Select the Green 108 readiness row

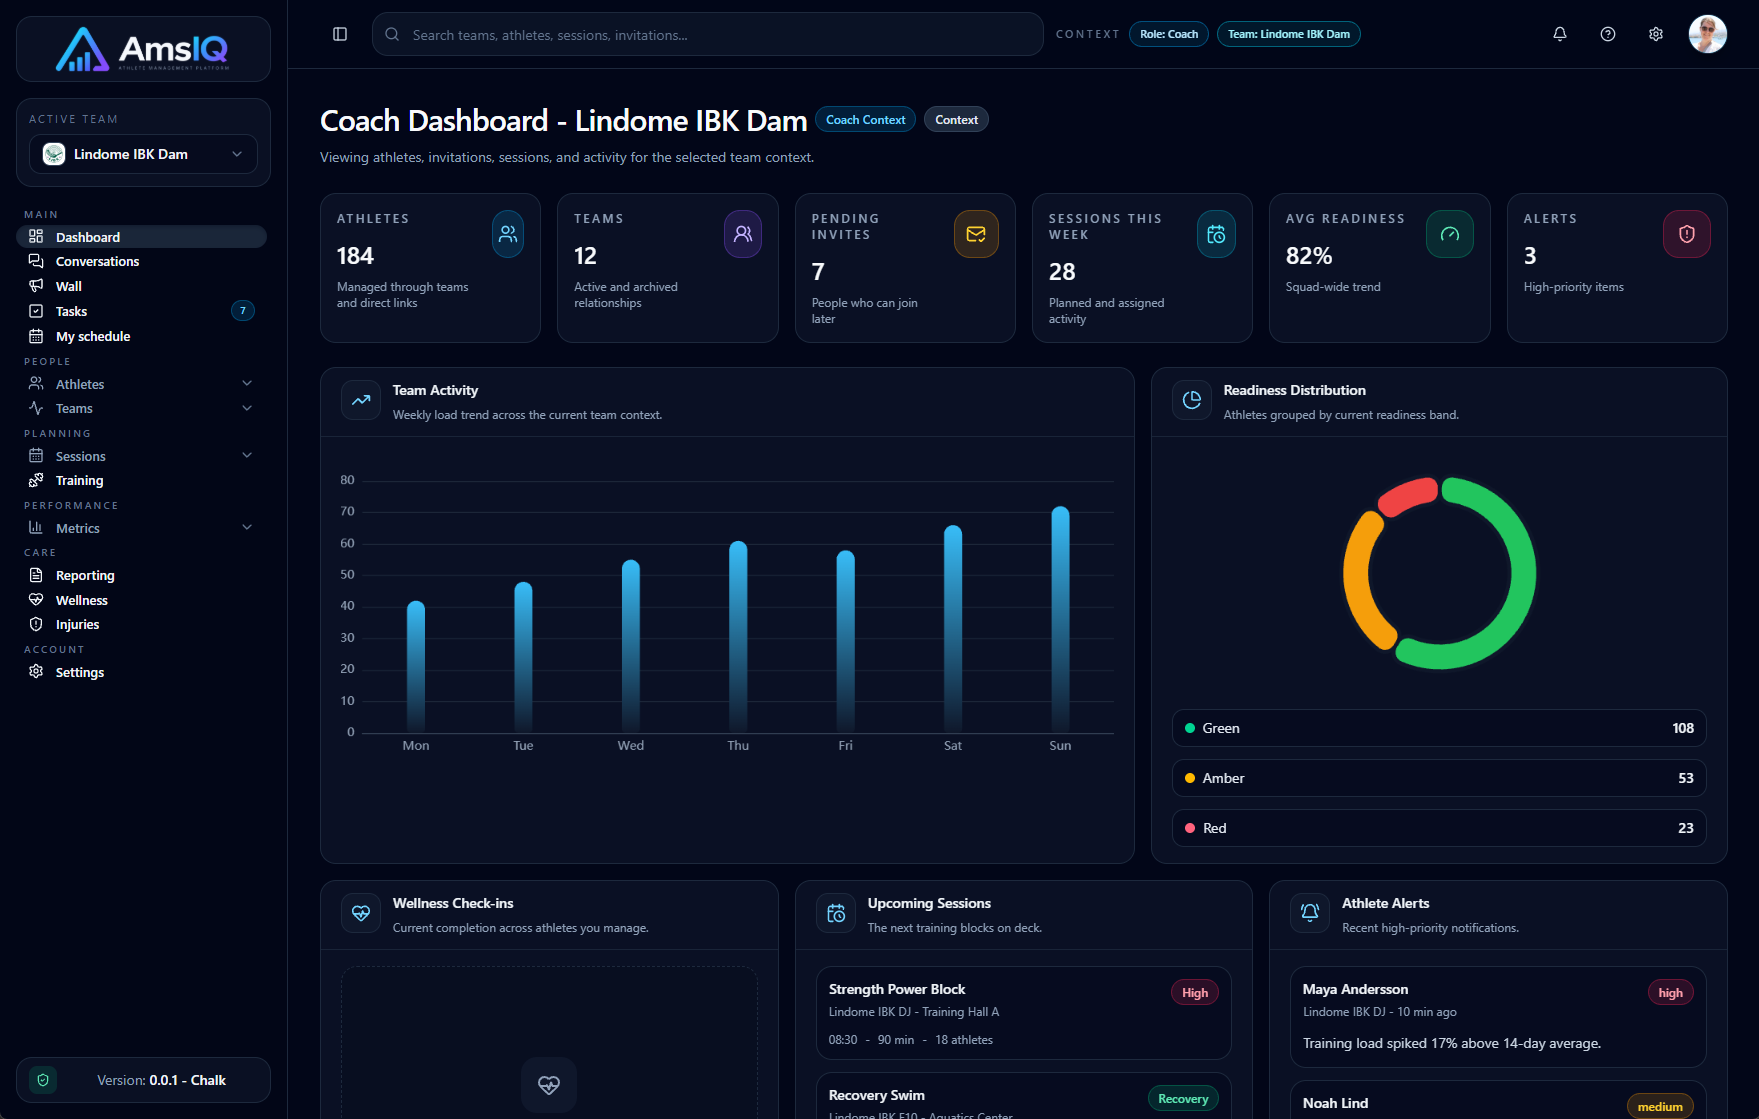(1439, 728)
